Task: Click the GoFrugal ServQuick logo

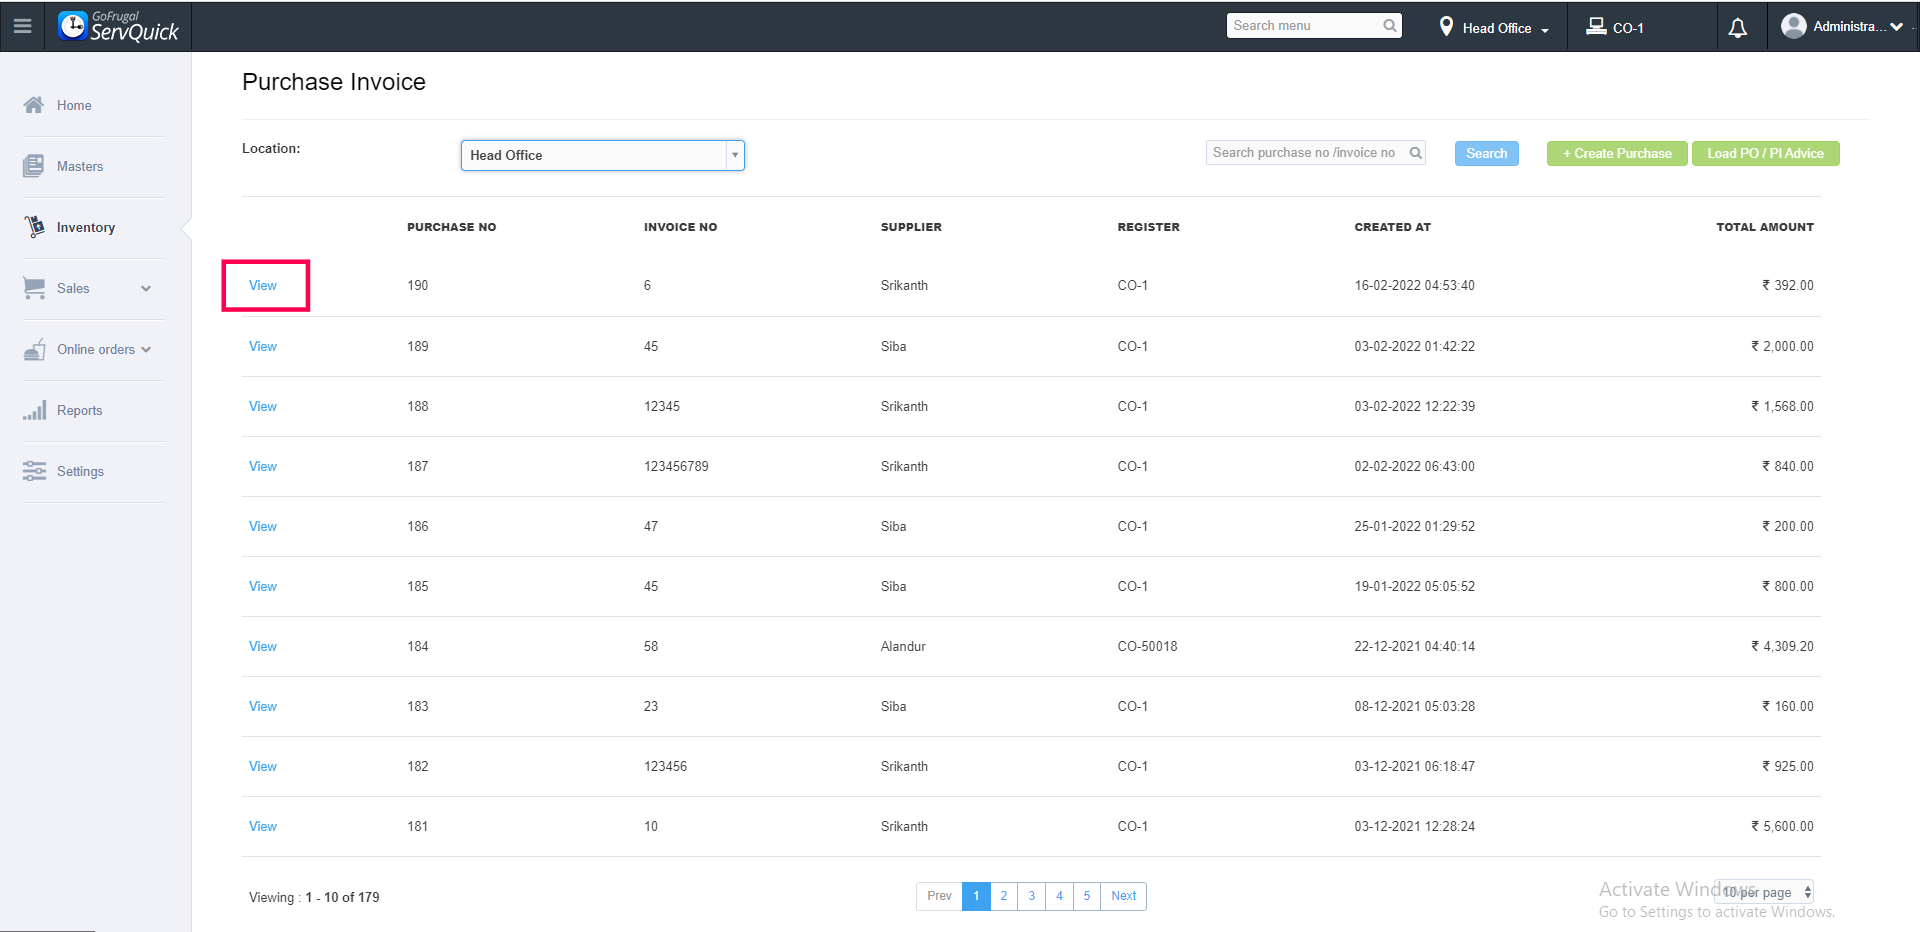Action: (118, 27)
